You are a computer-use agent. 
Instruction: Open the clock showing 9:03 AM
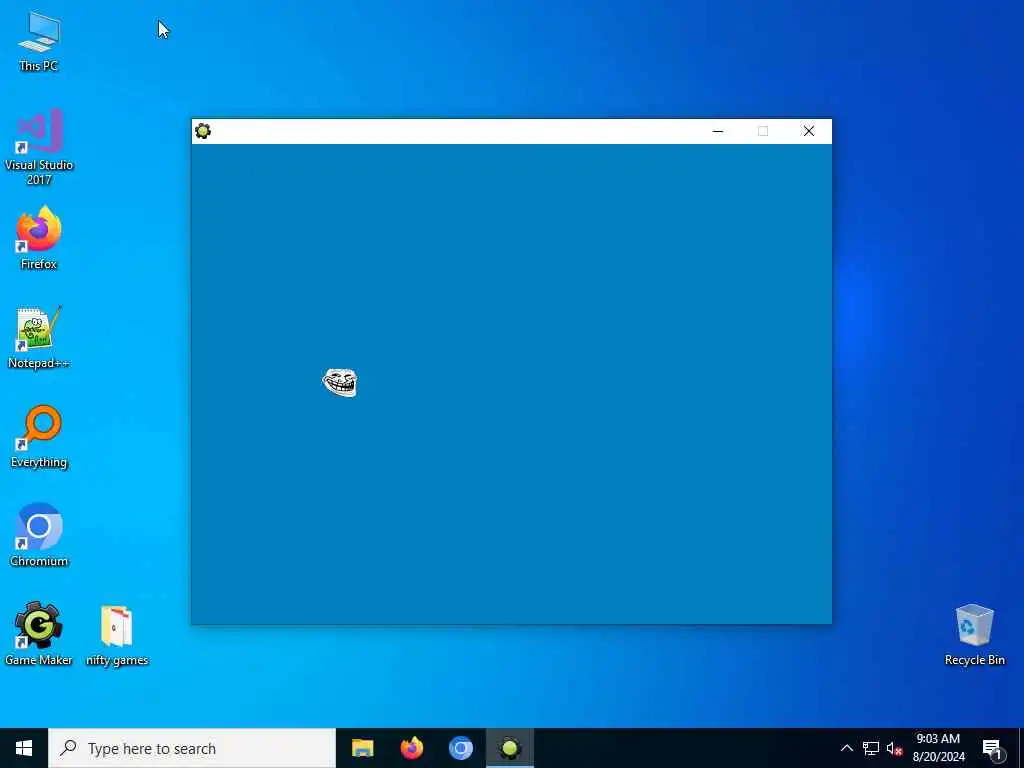pyautogui.click(x=938, y=748)
